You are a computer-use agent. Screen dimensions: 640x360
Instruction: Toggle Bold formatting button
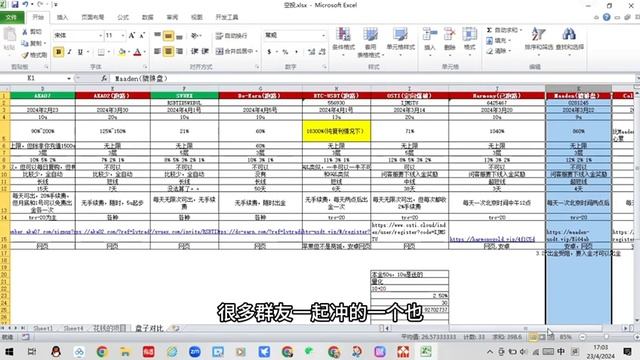[58, 52]
